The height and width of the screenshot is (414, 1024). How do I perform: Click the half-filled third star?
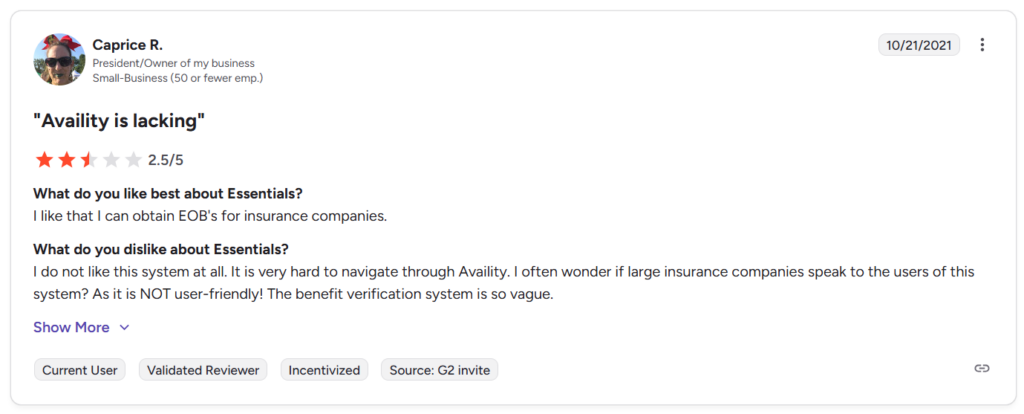click(x=88, y=159)
